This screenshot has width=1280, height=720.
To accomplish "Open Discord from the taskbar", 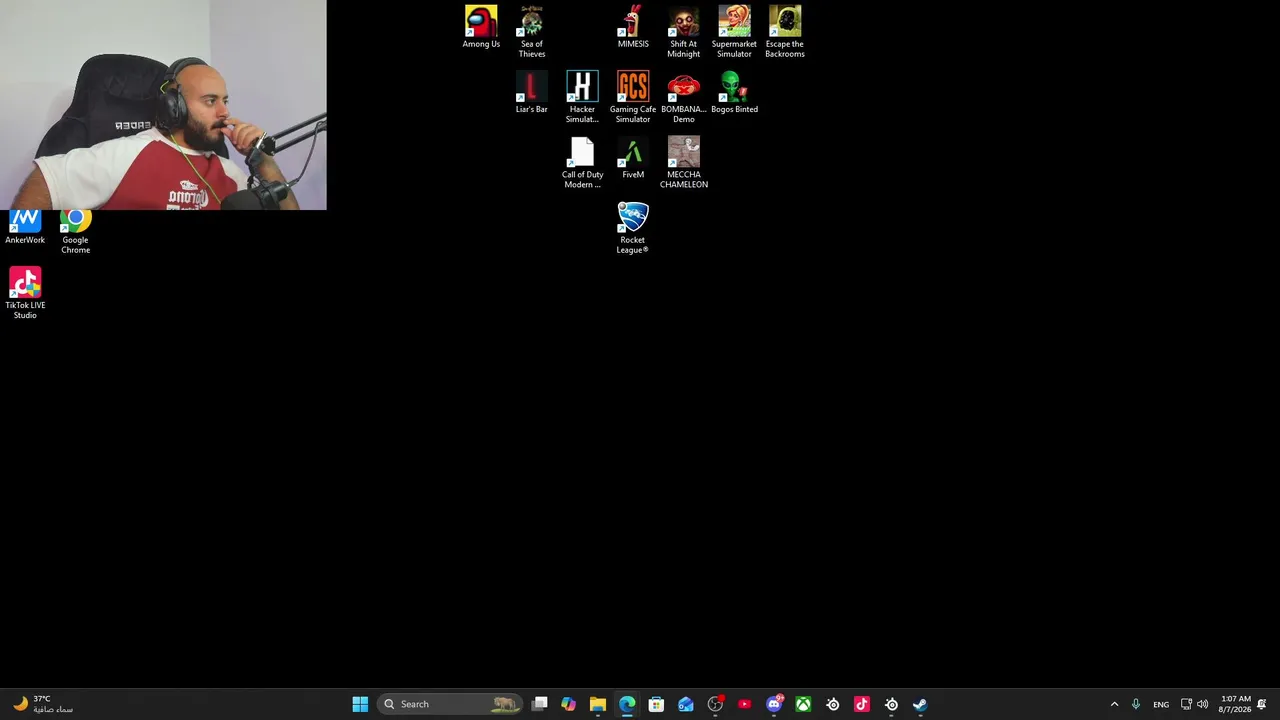I will tap(774, 704).
